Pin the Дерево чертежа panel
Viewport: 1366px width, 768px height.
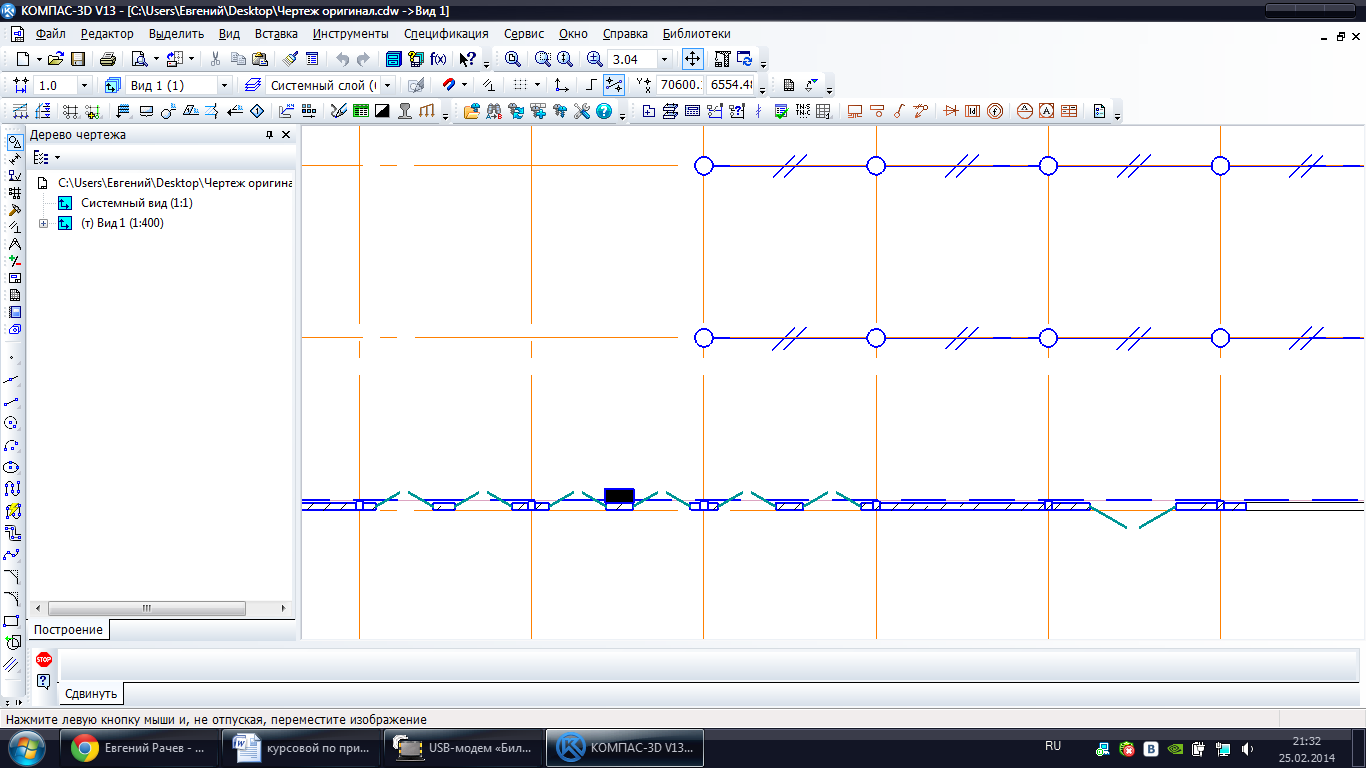(268, 135)
